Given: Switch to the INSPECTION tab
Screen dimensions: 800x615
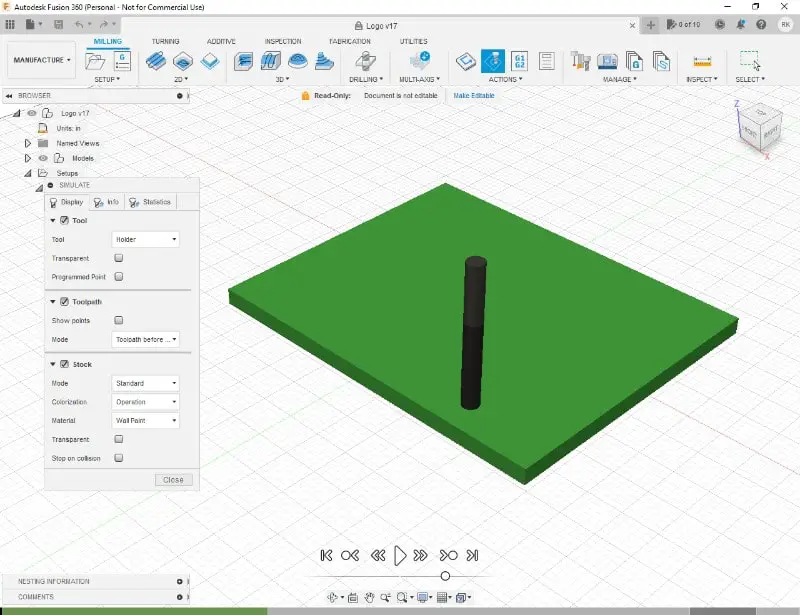Looking at the screenshot, I should coord(283,41).
